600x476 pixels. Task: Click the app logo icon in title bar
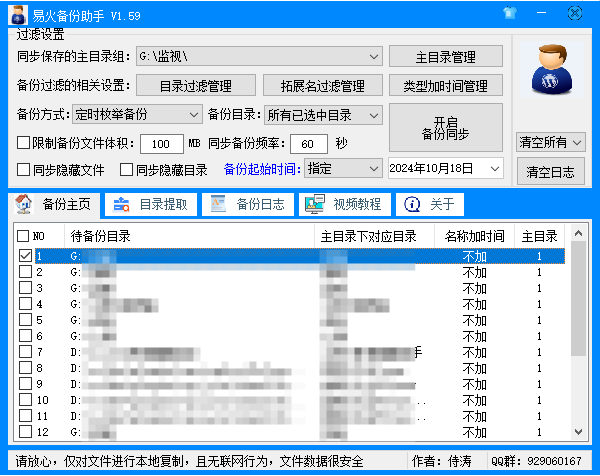coord(18,15)
